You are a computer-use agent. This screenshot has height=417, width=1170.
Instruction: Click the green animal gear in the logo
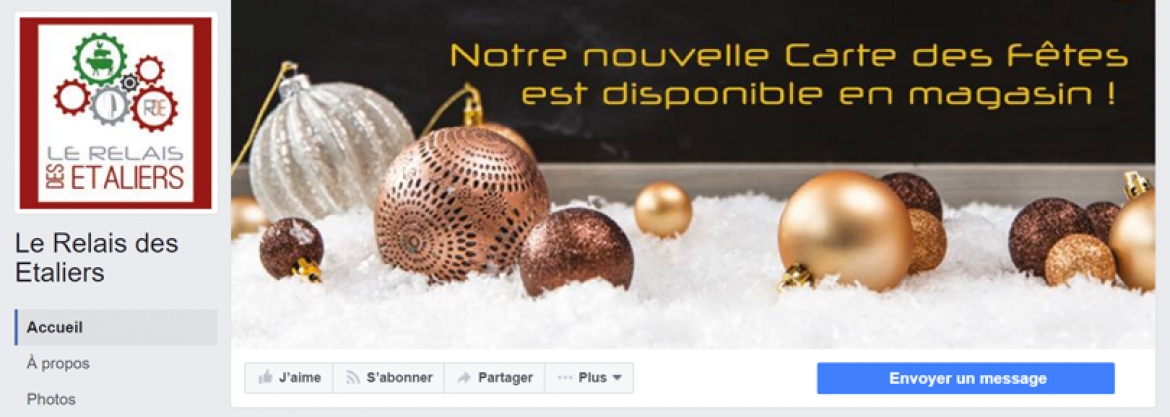100,60
